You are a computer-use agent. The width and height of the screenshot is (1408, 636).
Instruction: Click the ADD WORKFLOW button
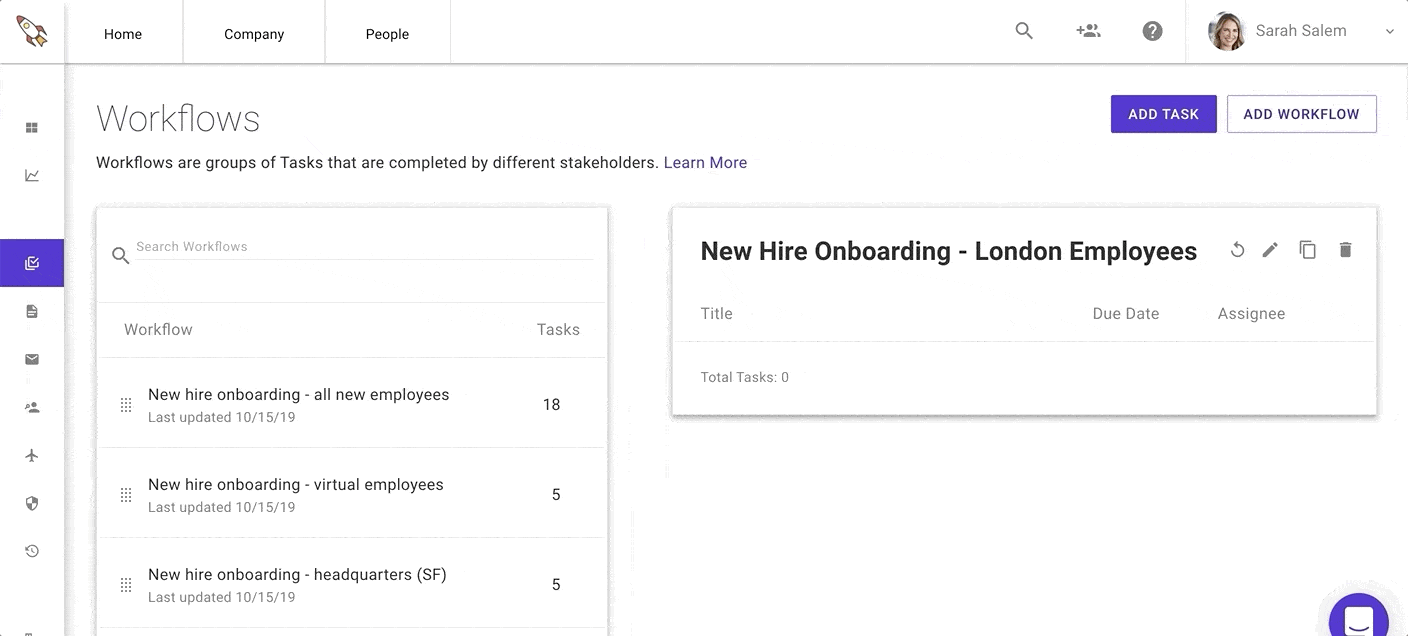(1301, 114)
